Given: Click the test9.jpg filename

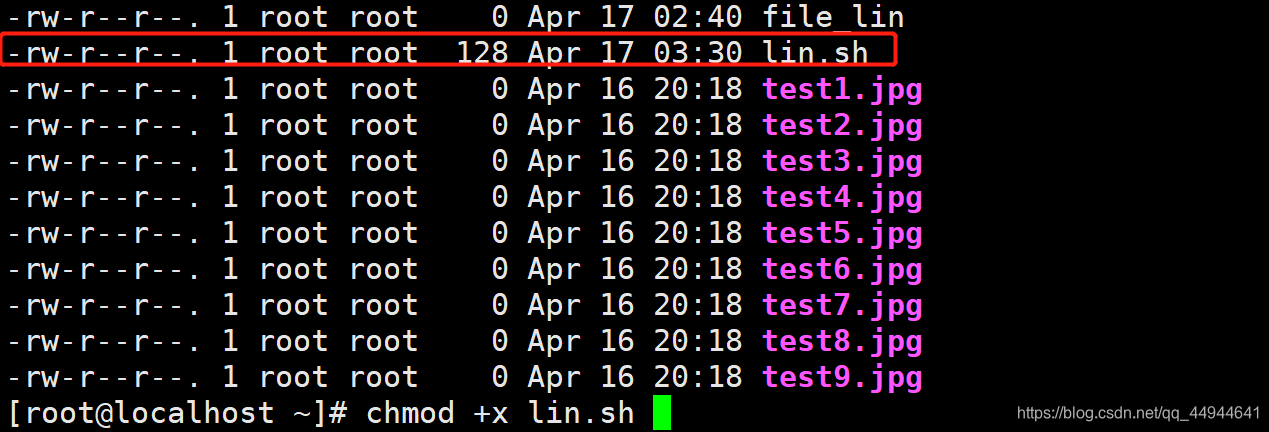Looking at the screenshot, I should coord(842,377).
